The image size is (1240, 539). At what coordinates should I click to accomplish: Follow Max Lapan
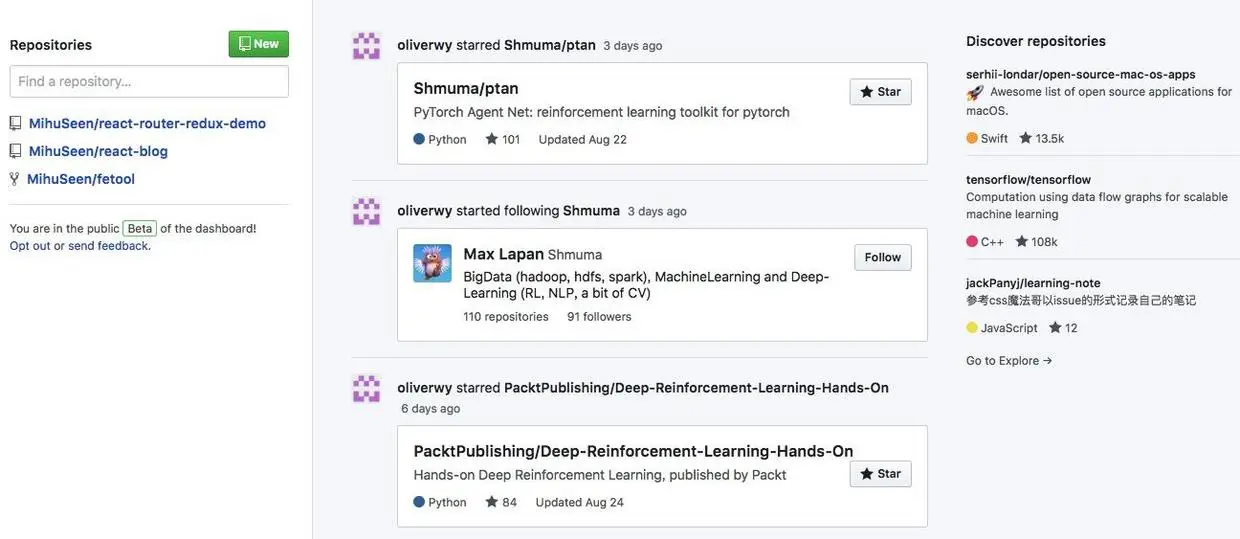[x=882, y=257]
